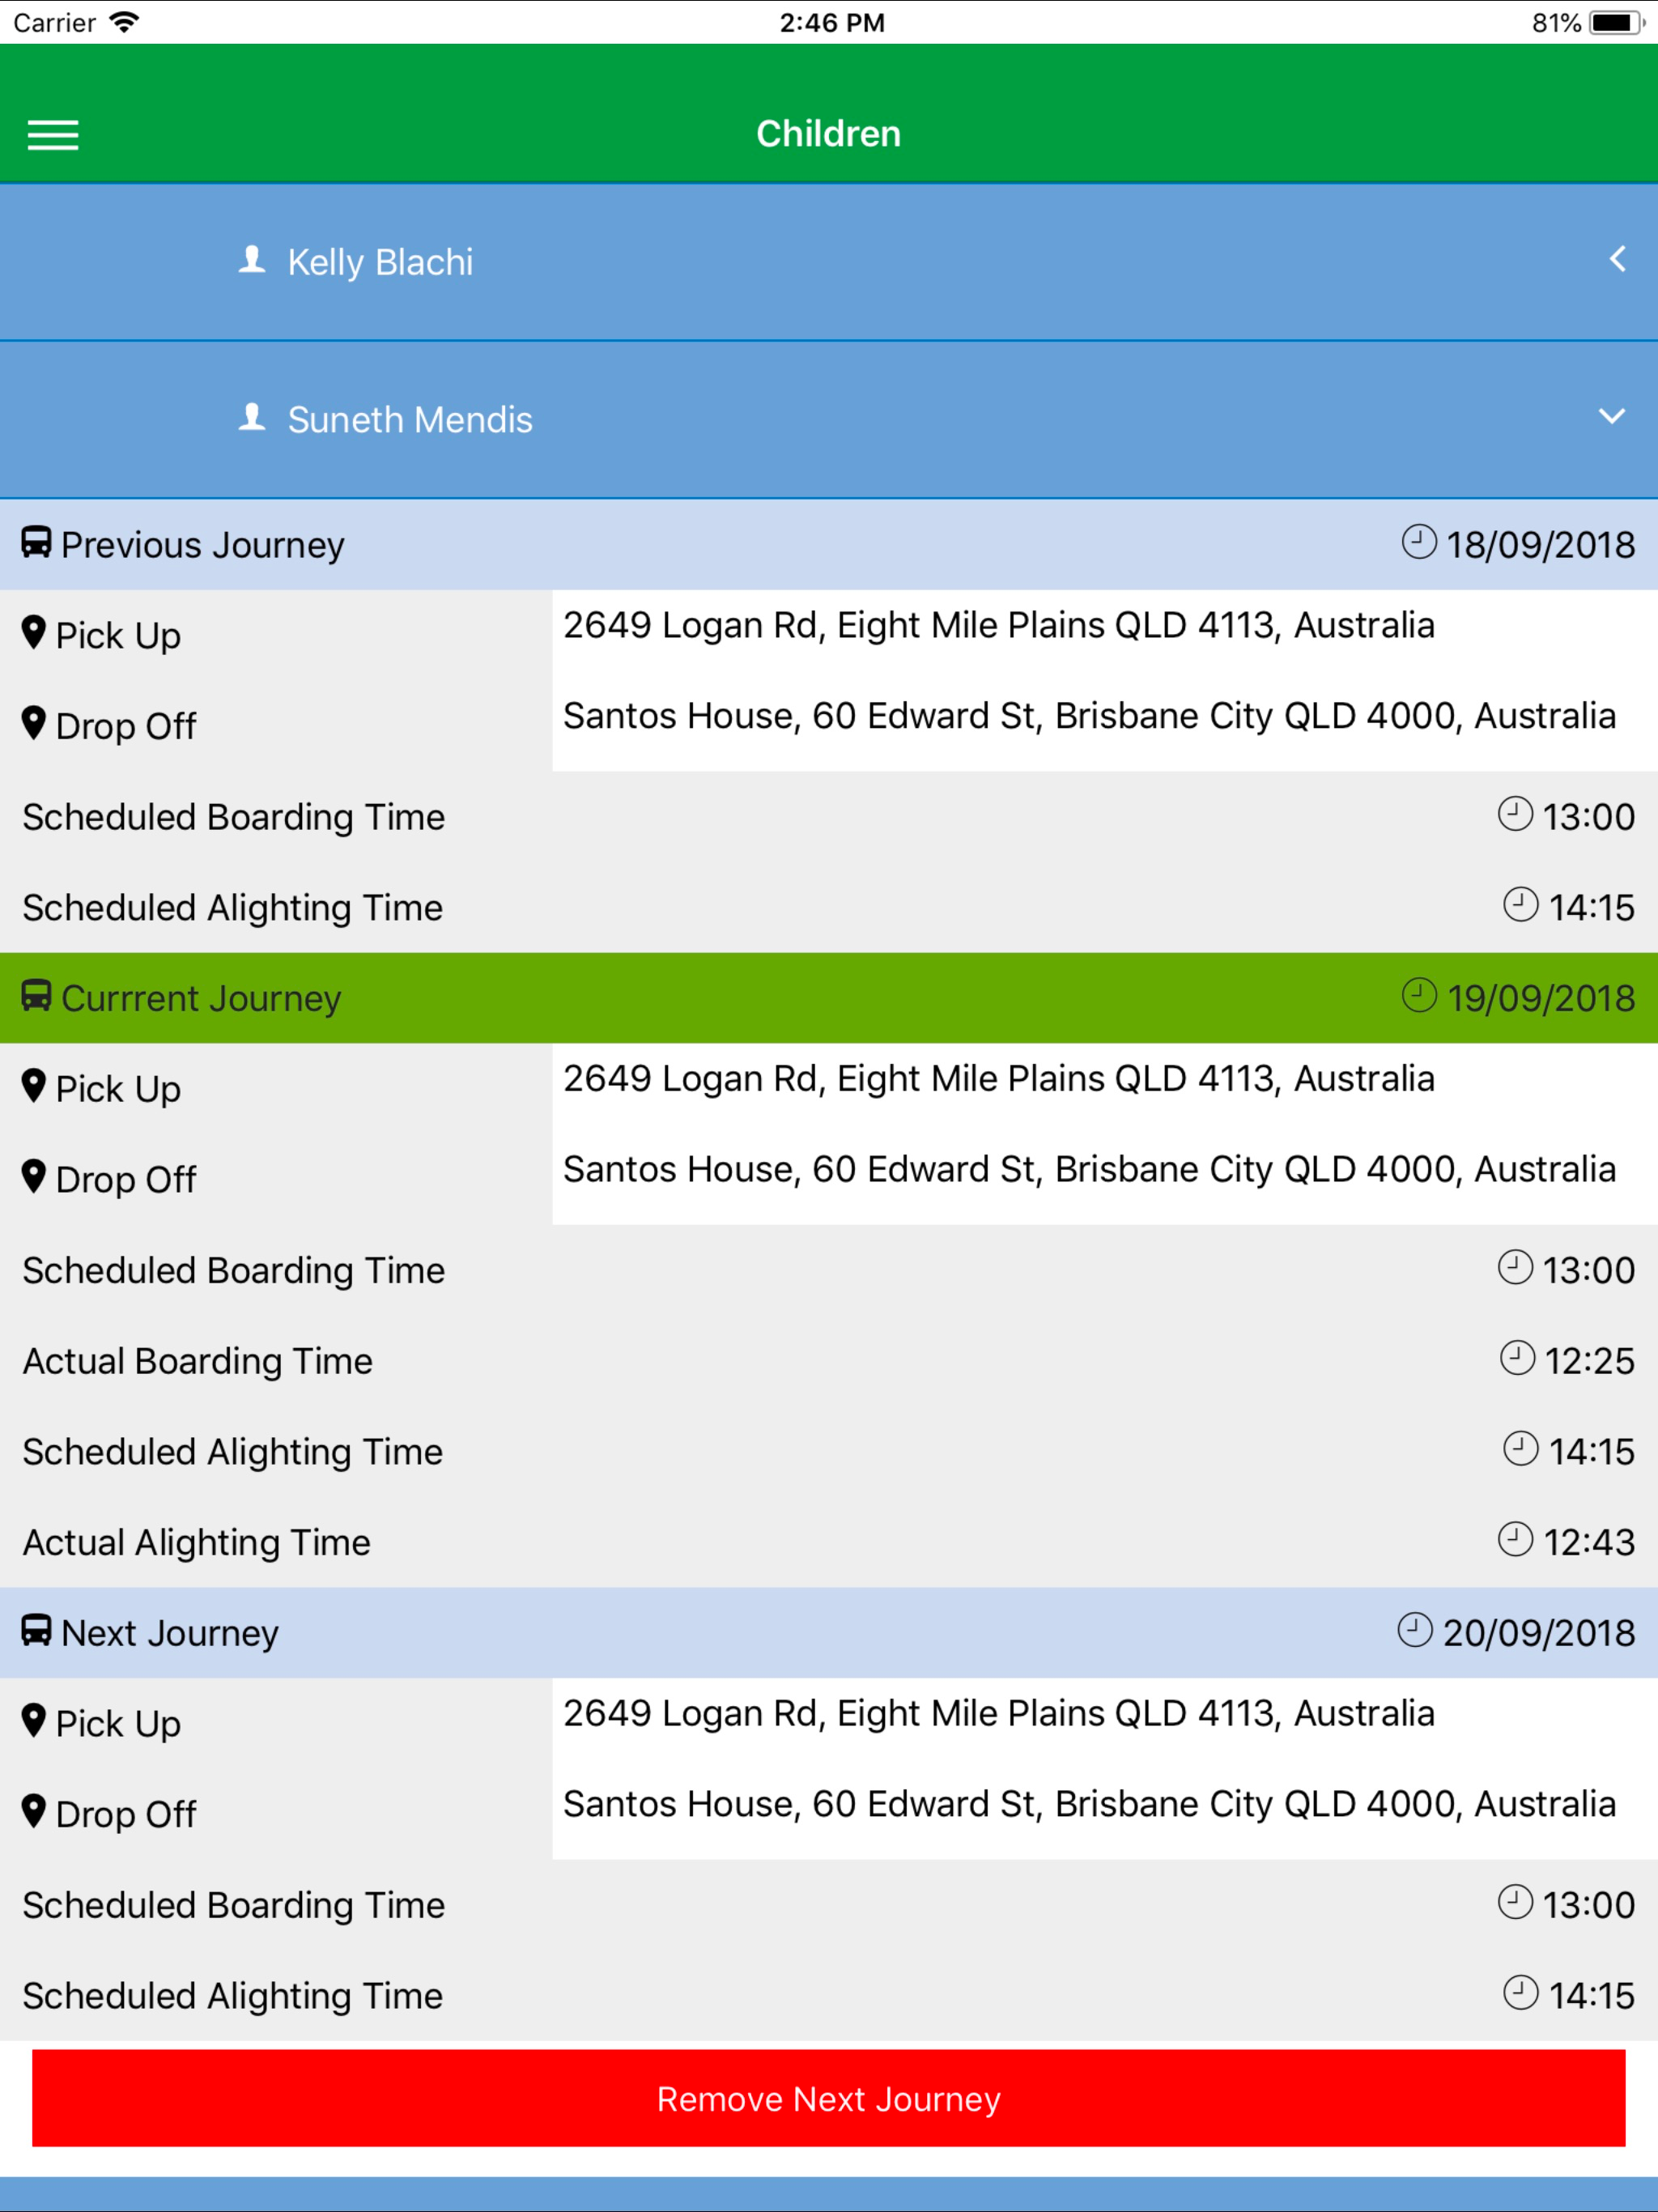
Task: Select the 18/09/2018 date
Action: tap(1541, 546)
